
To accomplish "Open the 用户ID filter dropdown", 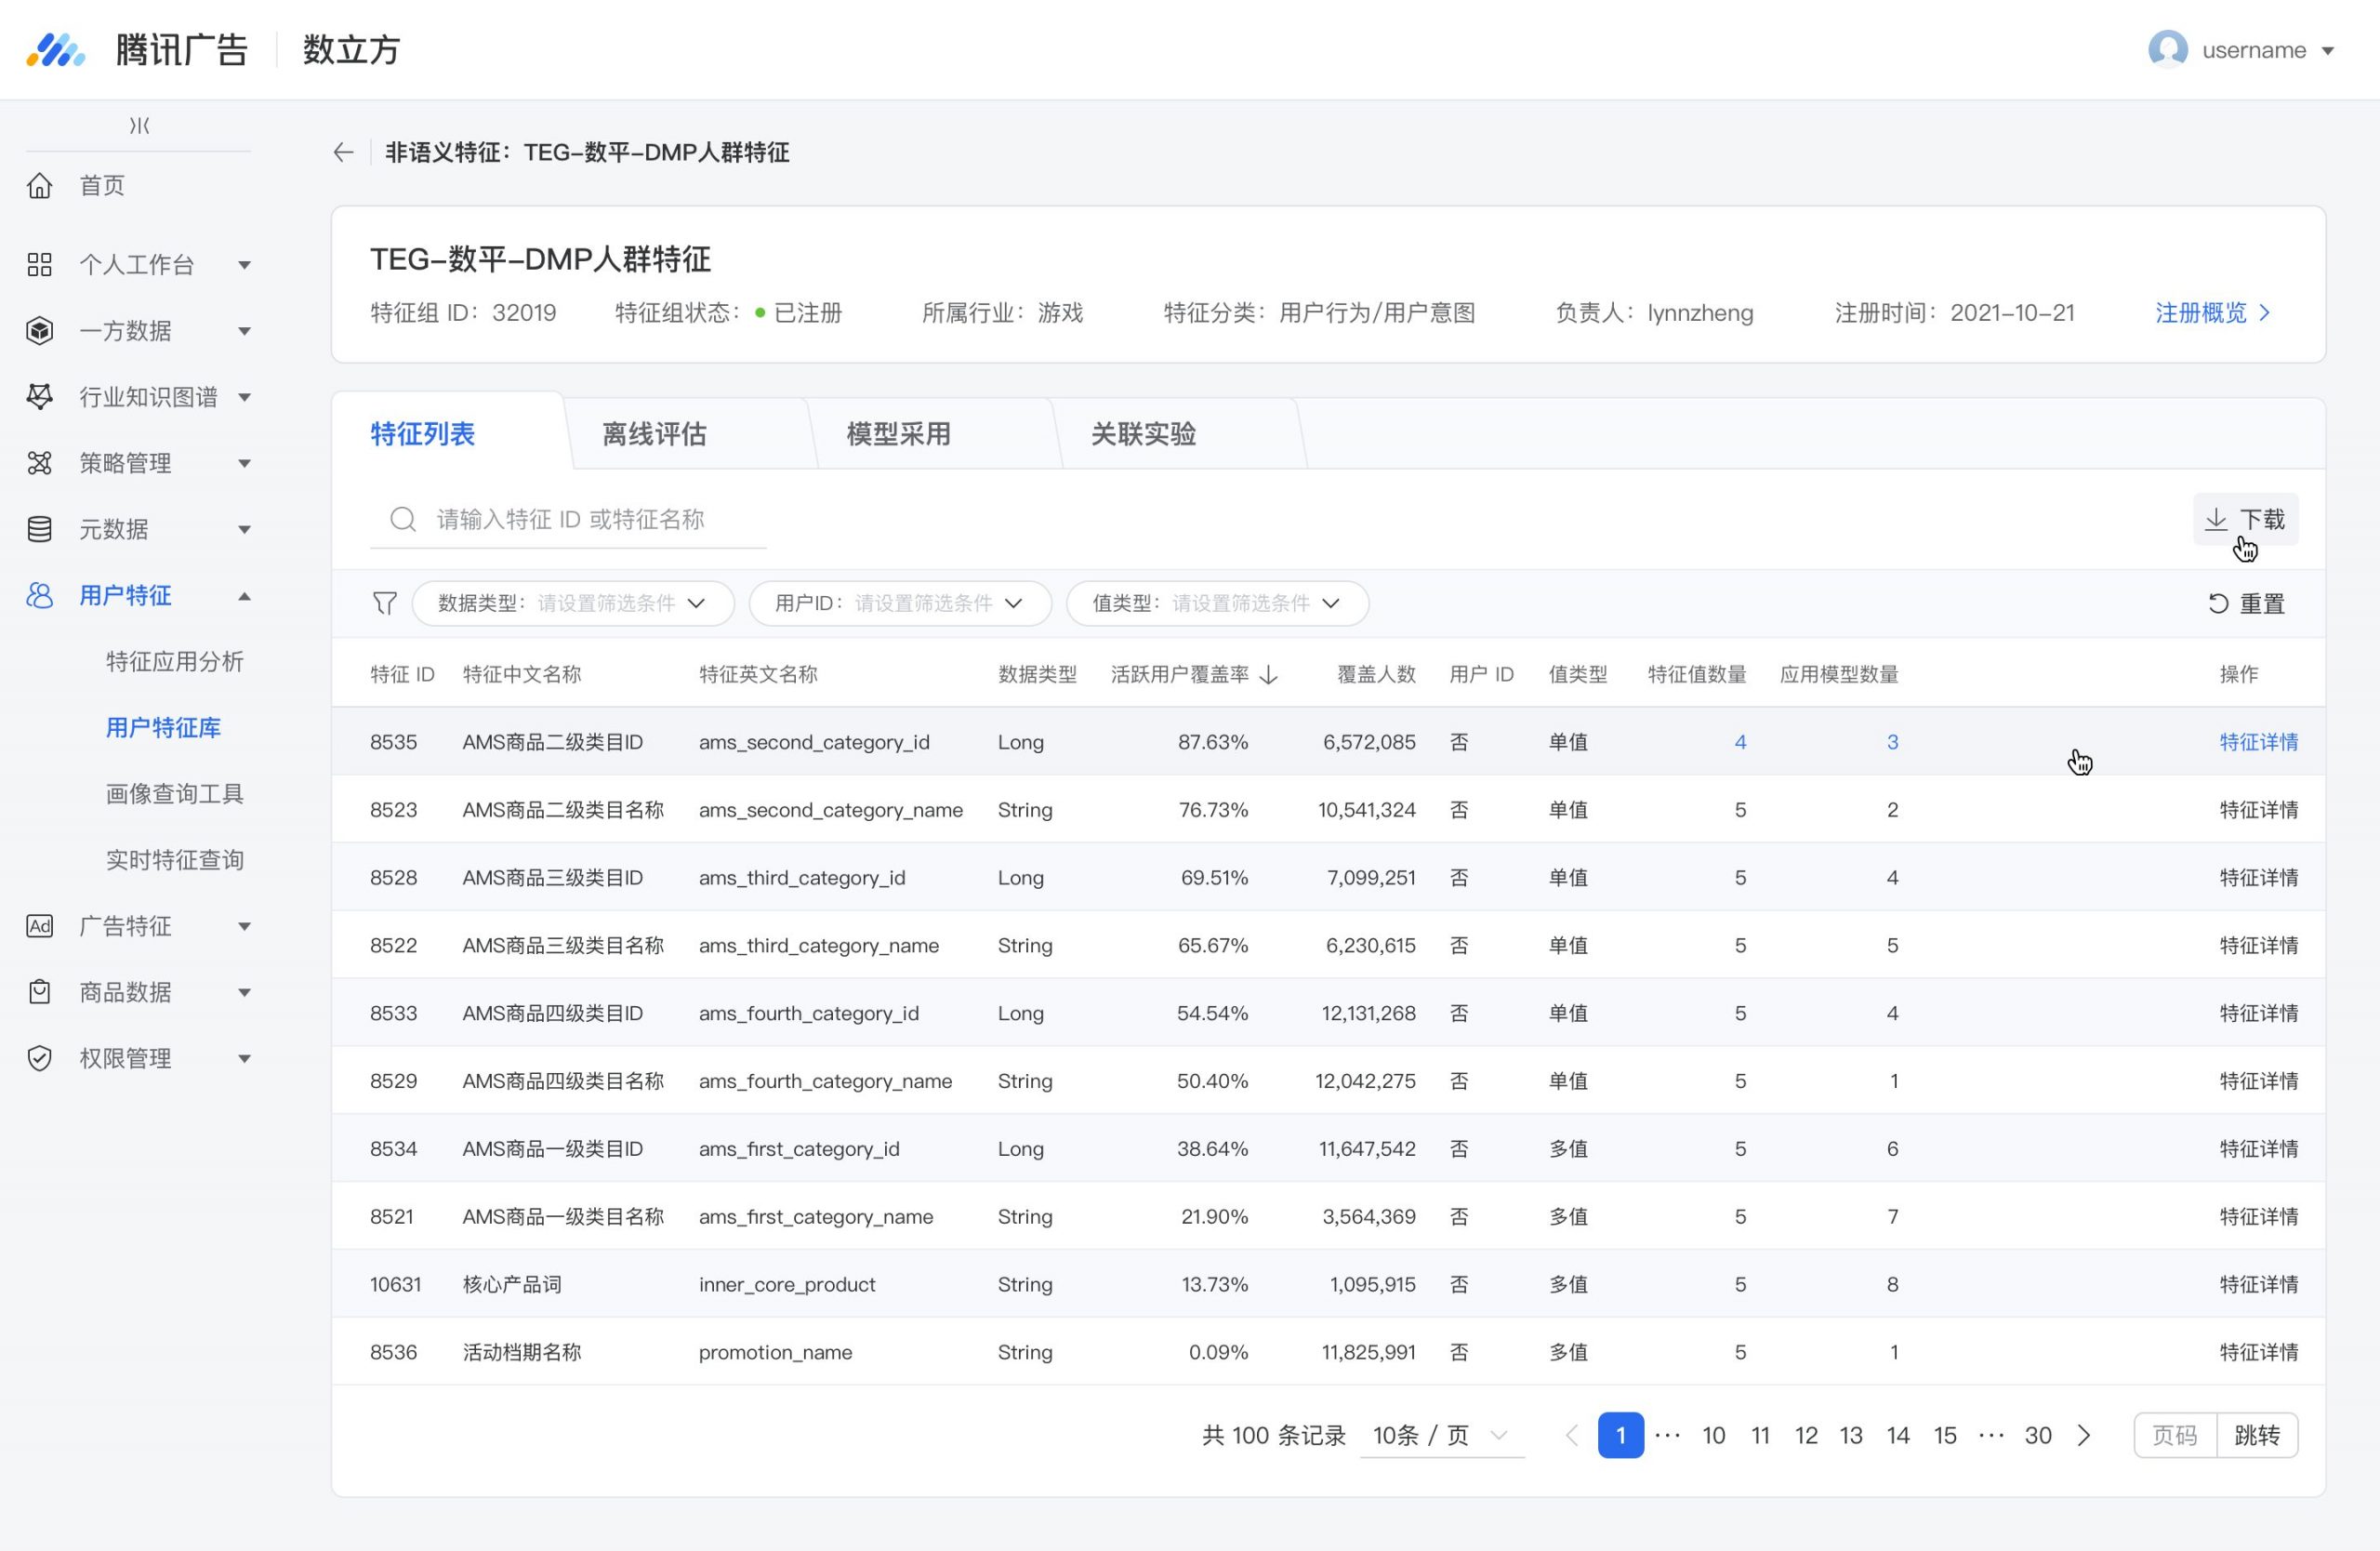I will coord(900,604).
